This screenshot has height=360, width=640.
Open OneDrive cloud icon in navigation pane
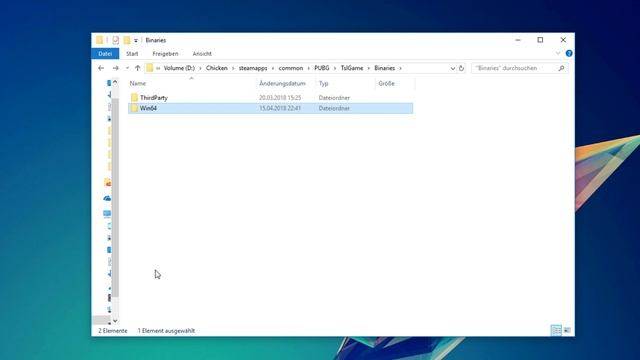(x=107, y=198)
